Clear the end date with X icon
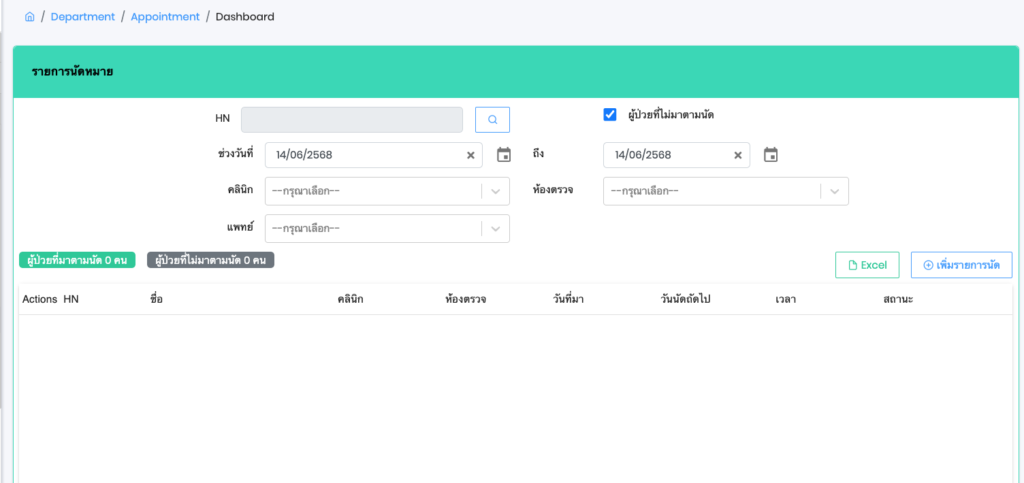Screen dimensions: 1024x483 click(738, 155)
